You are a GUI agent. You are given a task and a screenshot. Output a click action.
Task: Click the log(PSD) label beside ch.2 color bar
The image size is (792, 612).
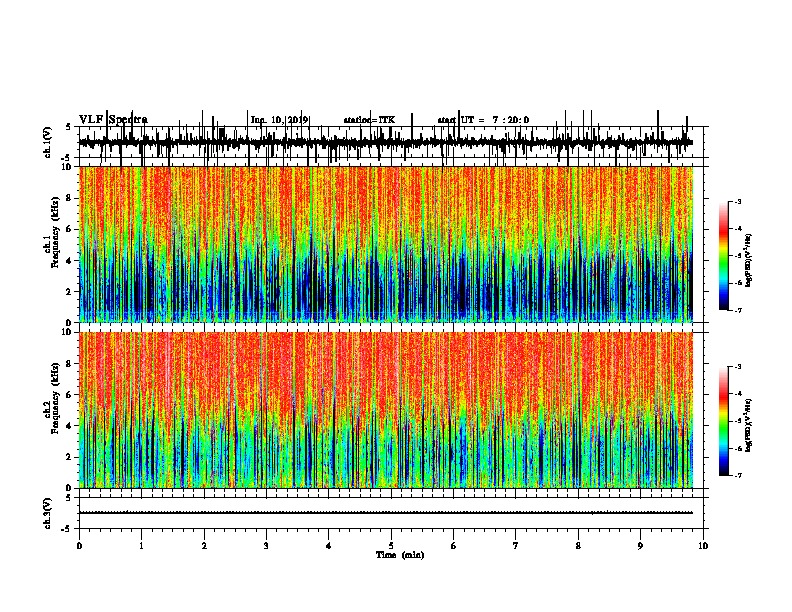tap(749, 425)
